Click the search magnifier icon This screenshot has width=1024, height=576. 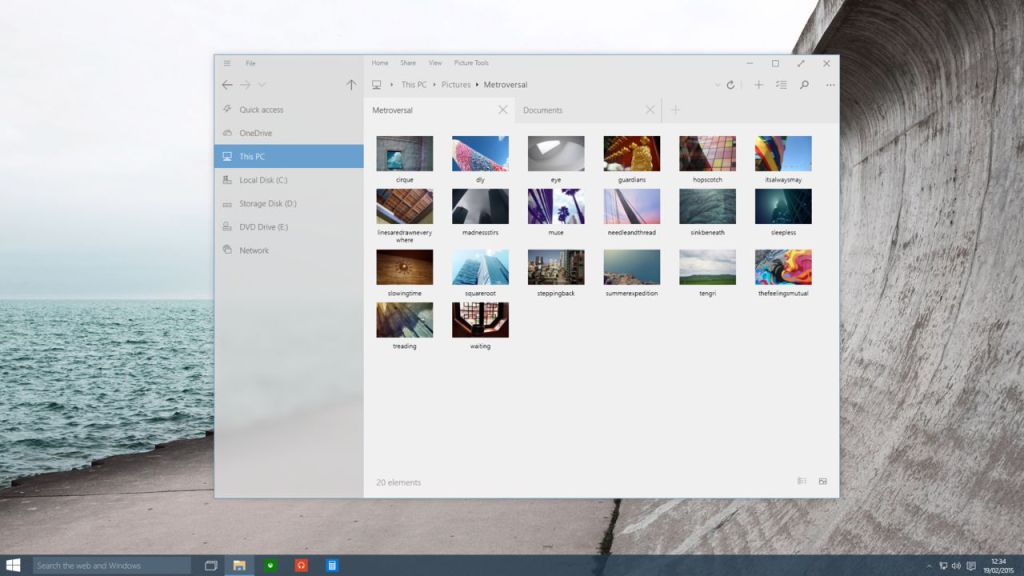tap(804, 85)
